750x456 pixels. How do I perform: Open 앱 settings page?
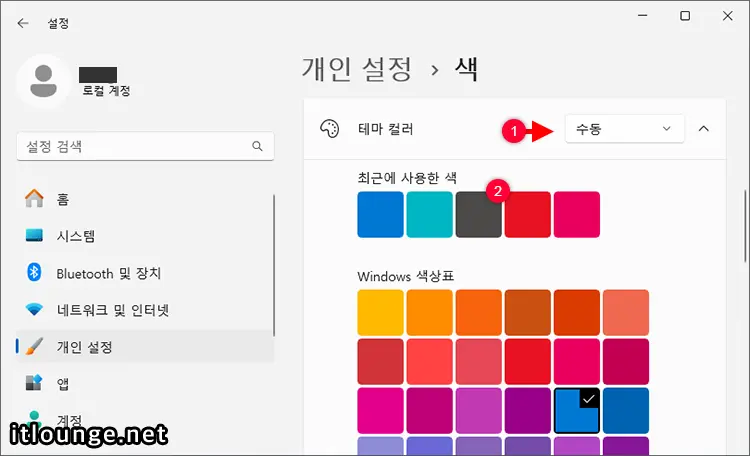(145, 383)
